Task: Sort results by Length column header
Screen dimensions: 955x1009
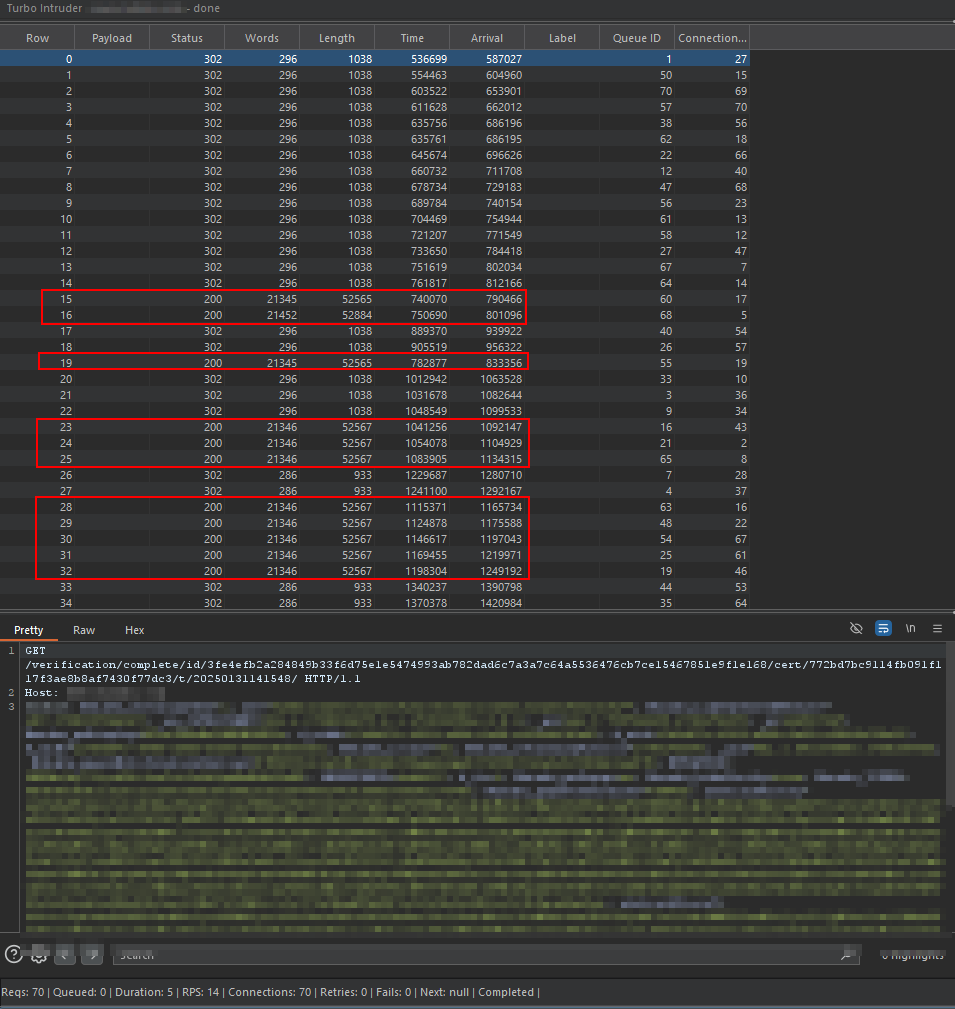Action: click(x=336, y=38)
